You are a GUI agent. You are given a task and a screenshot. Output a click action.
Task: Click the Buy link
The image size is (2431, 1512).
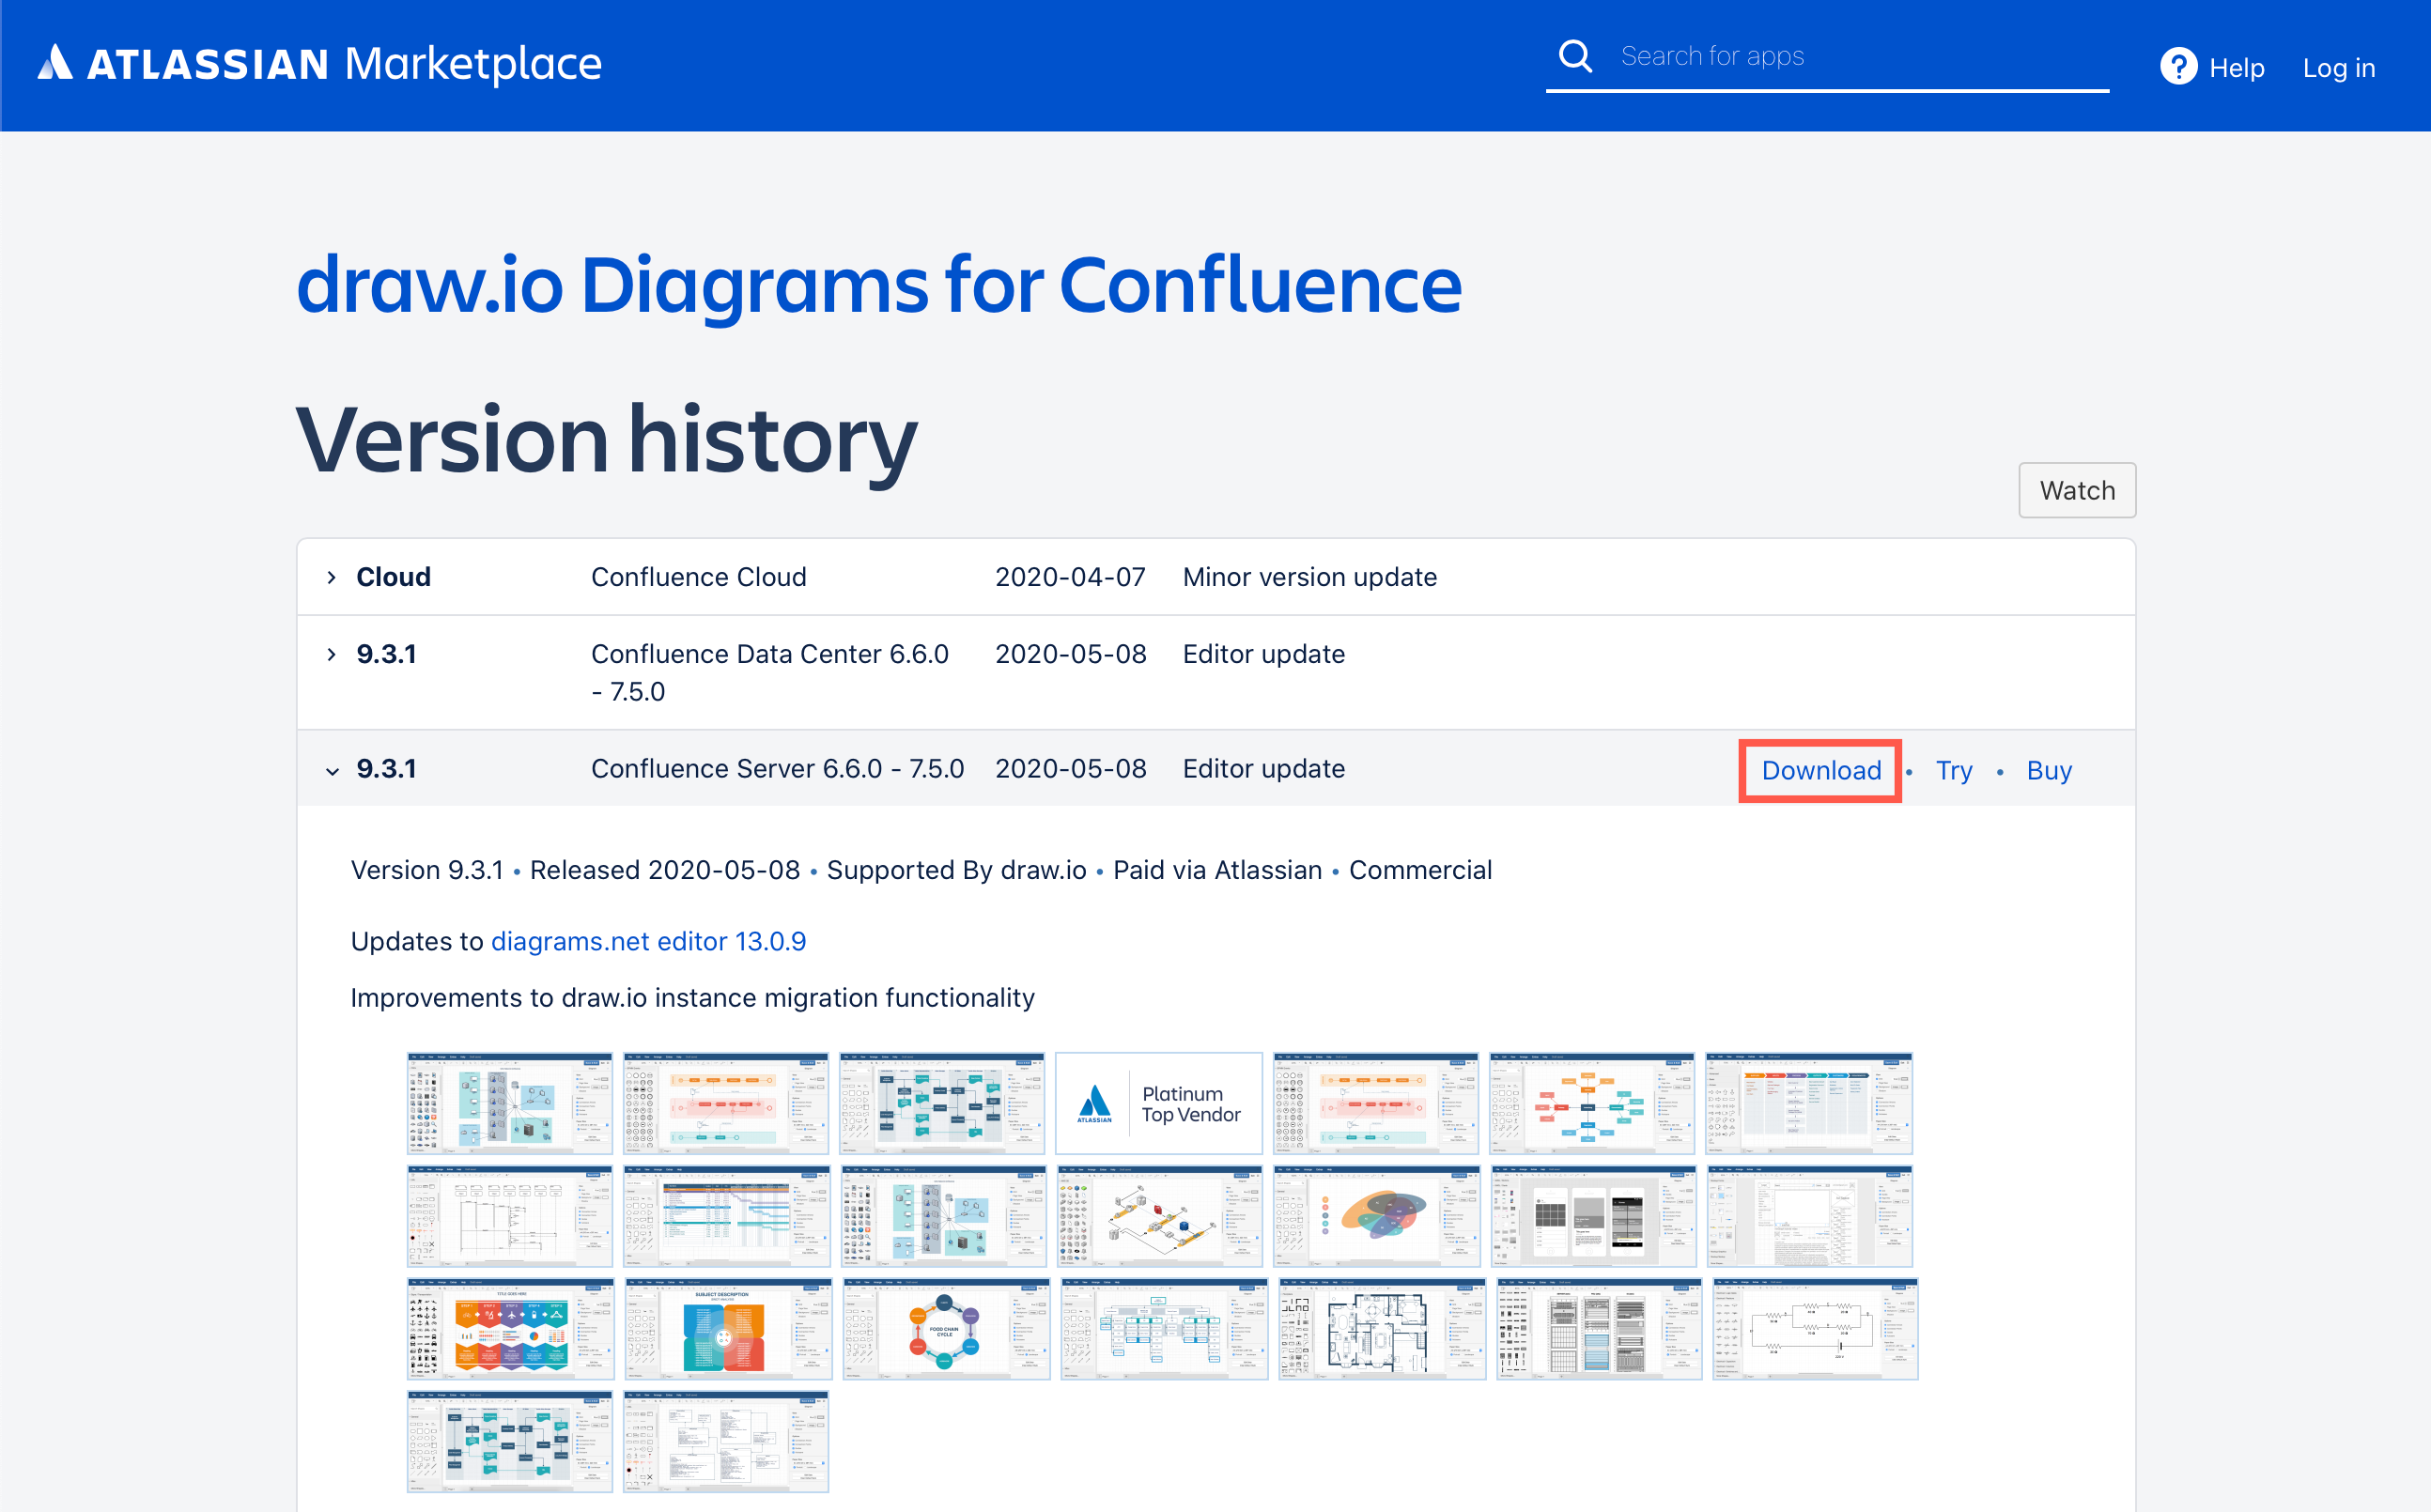pyautogui.click(x=2049, y=770)
